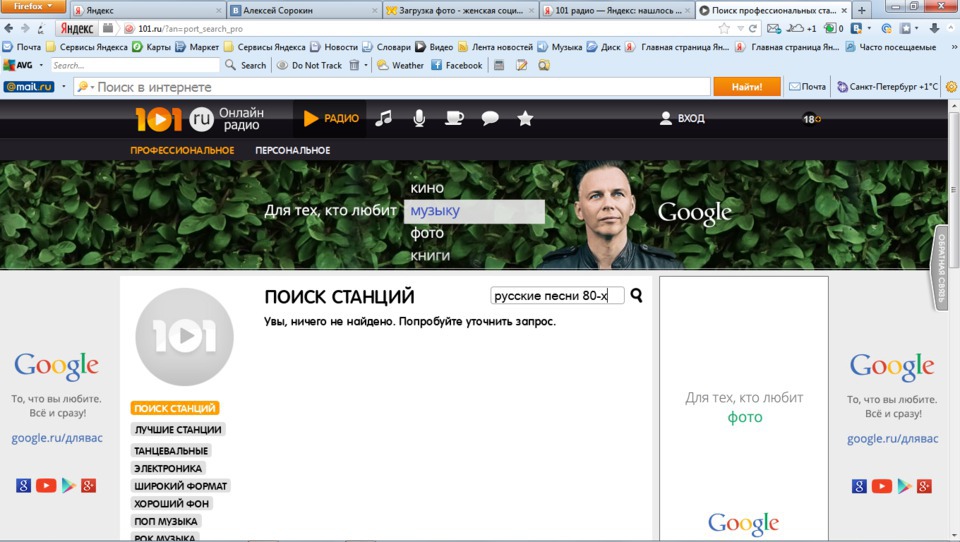Open the Маркет bookmark

tap(197, 47)
